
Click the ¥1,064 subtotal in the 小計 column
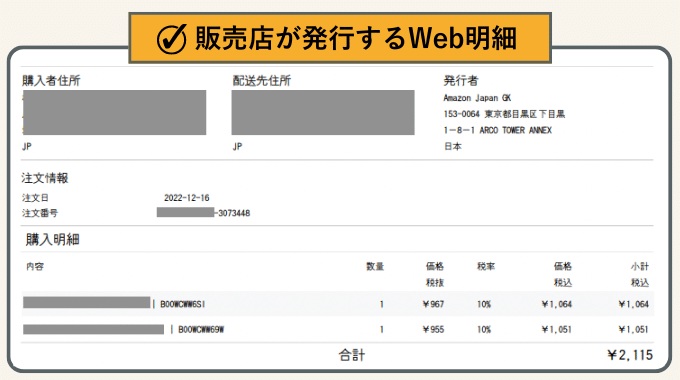(x=634, y=304)
